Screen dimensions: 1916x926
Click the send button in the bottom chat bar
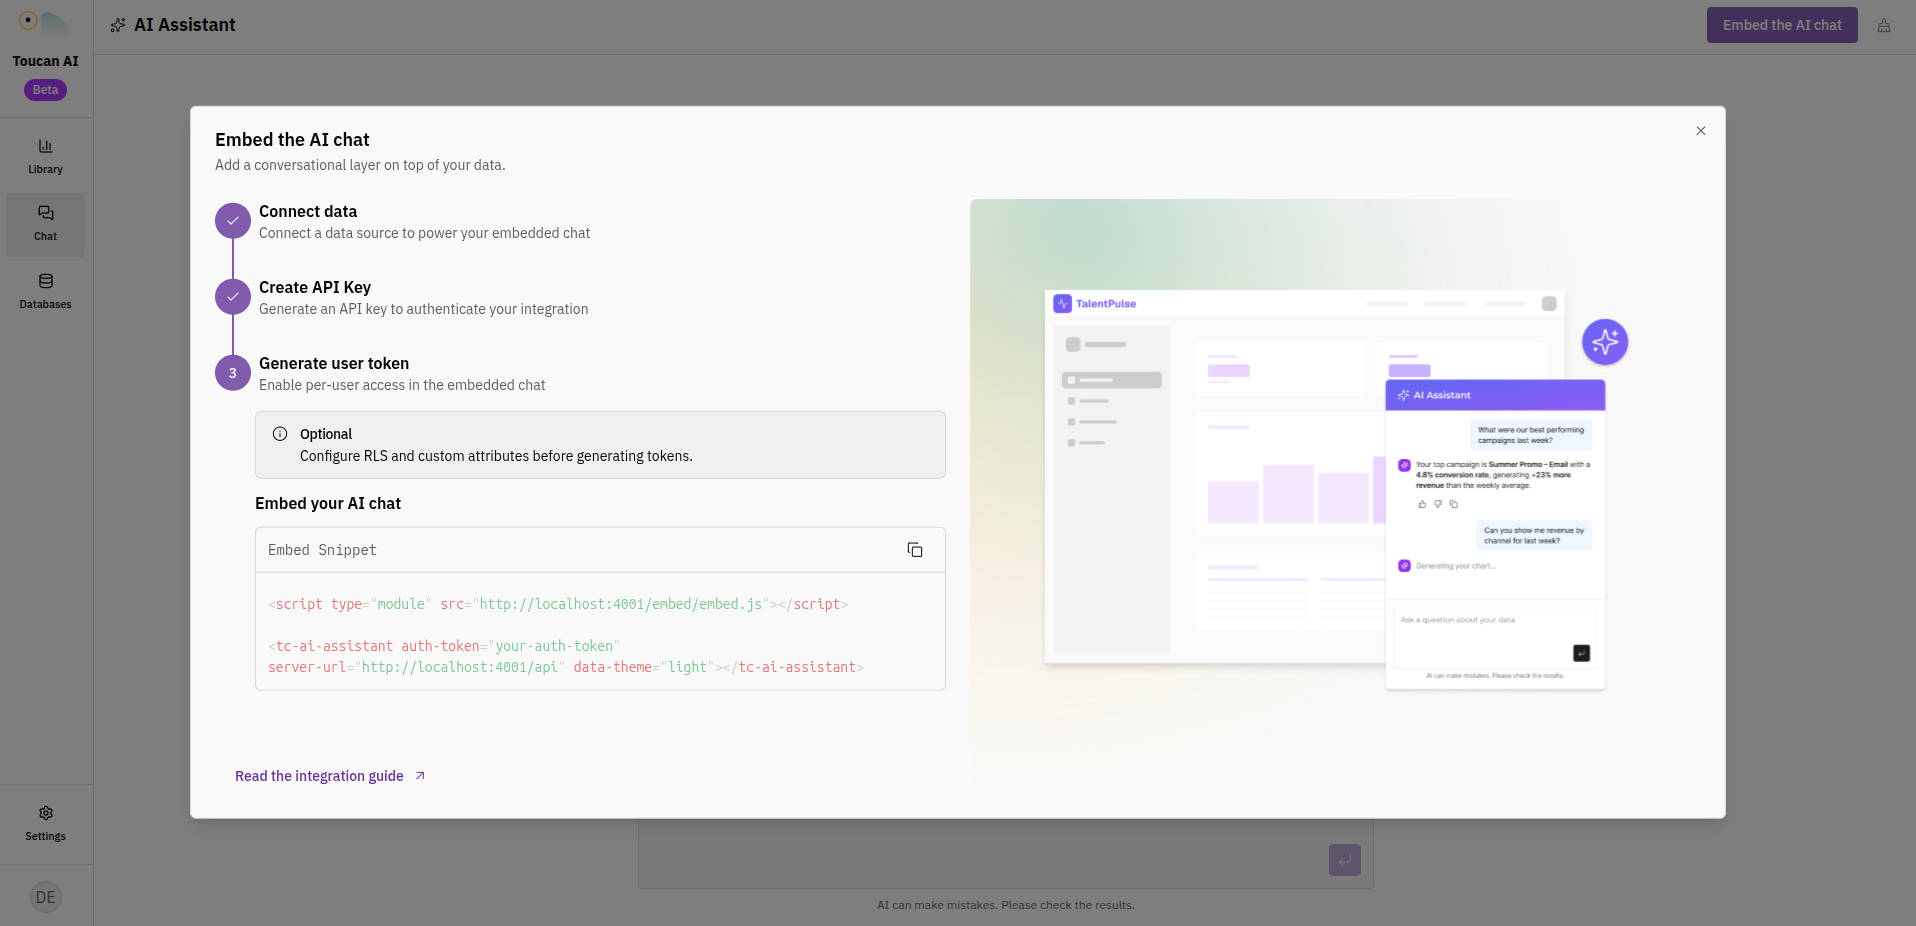coord(1344,859)
